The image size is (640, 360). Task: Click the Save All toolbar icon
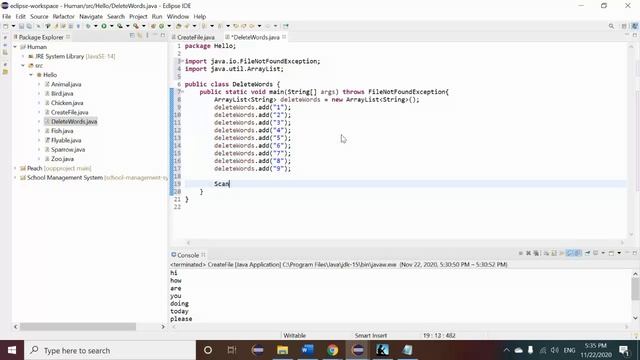29,26
